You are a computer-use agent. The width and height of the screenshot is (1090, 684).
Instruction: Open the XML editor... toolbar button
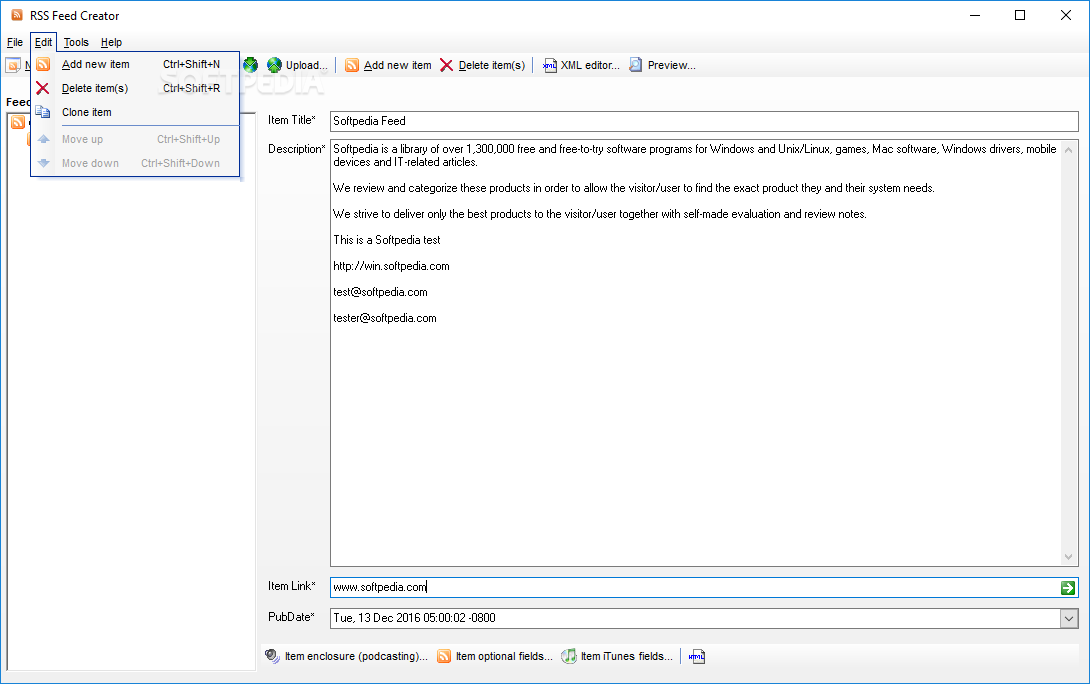click(x=581, y=65)
